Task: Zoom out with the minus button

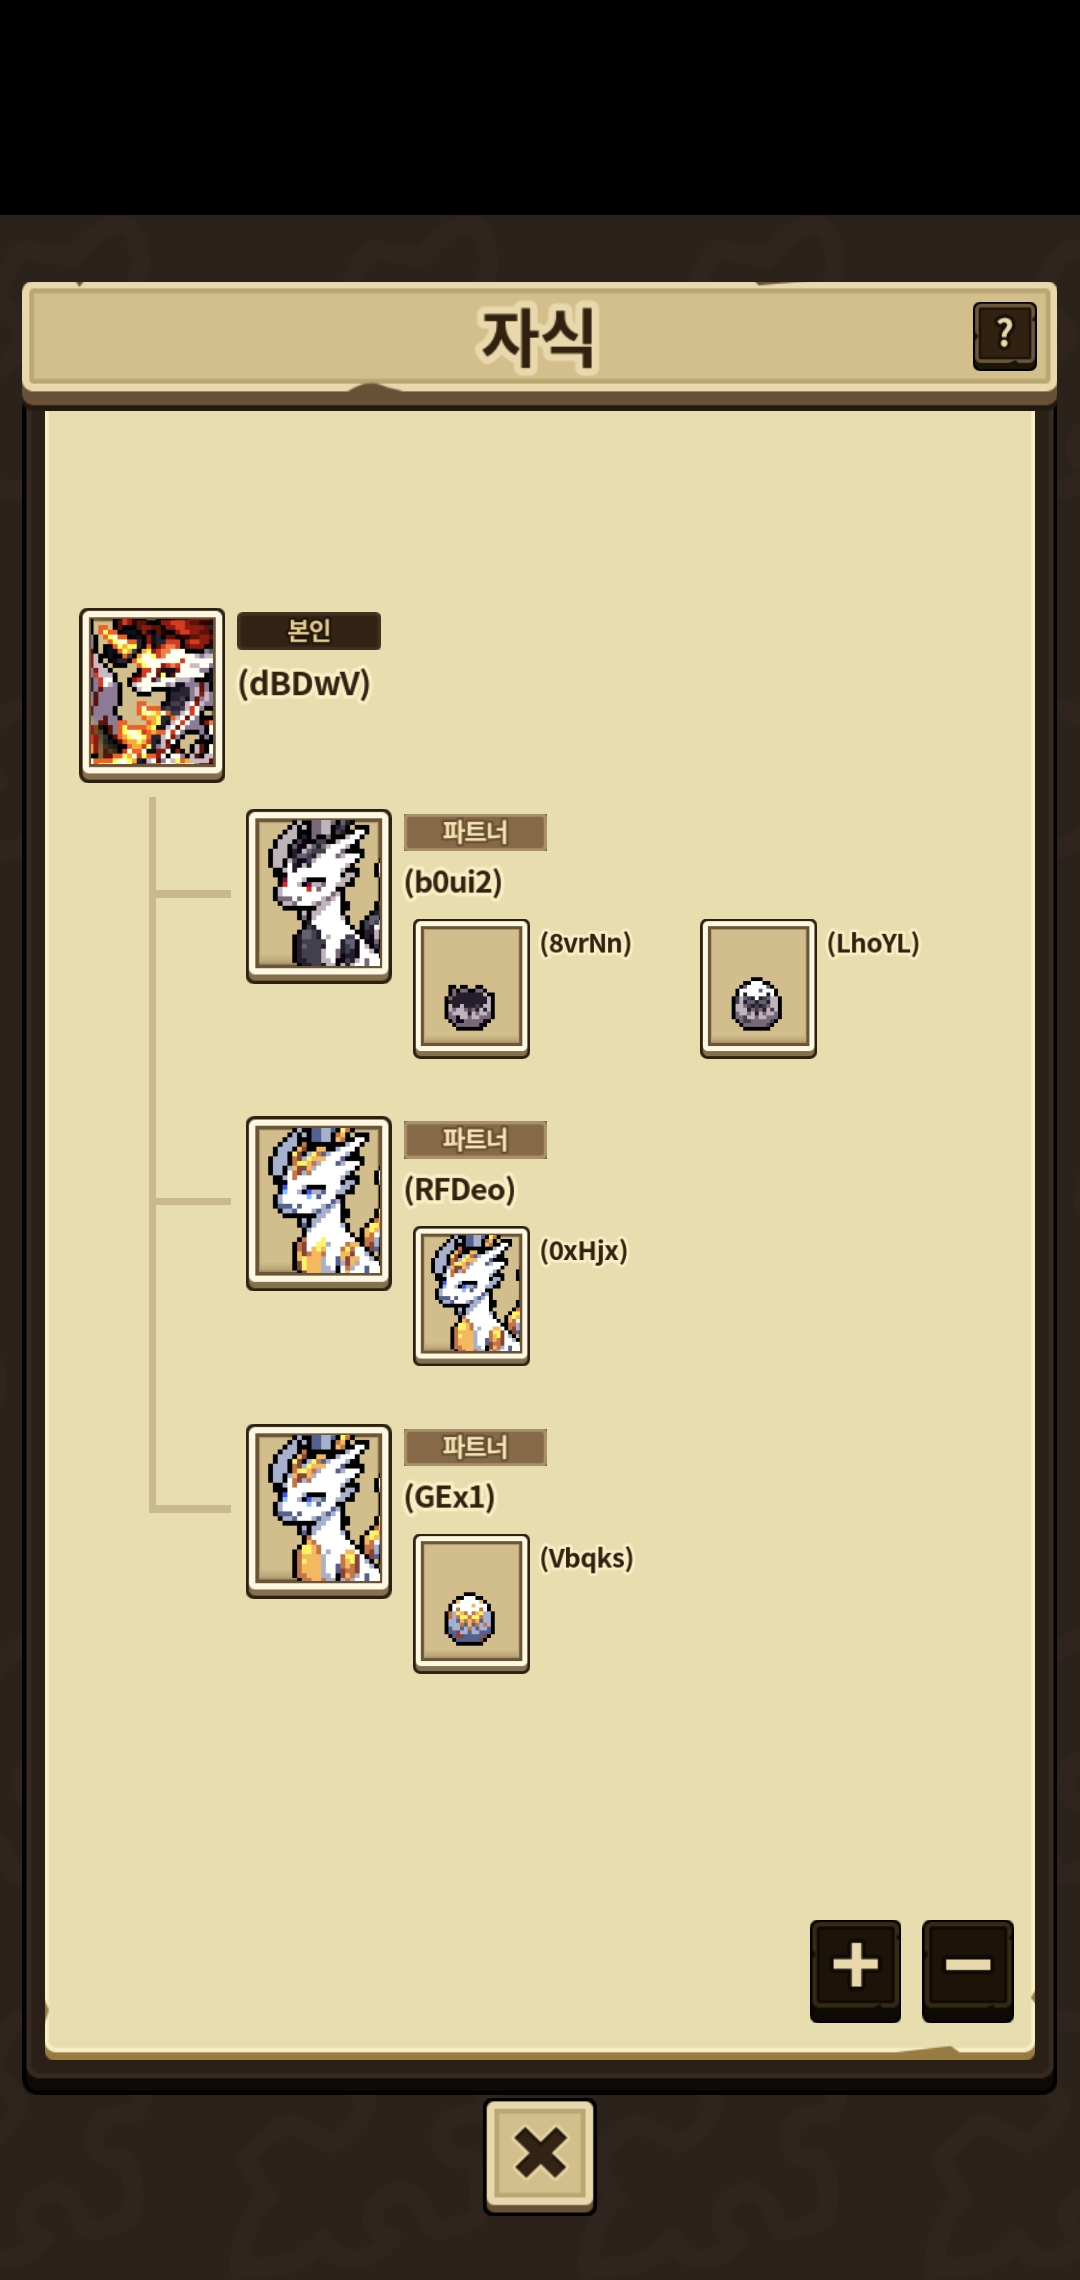Action: 967,1970
